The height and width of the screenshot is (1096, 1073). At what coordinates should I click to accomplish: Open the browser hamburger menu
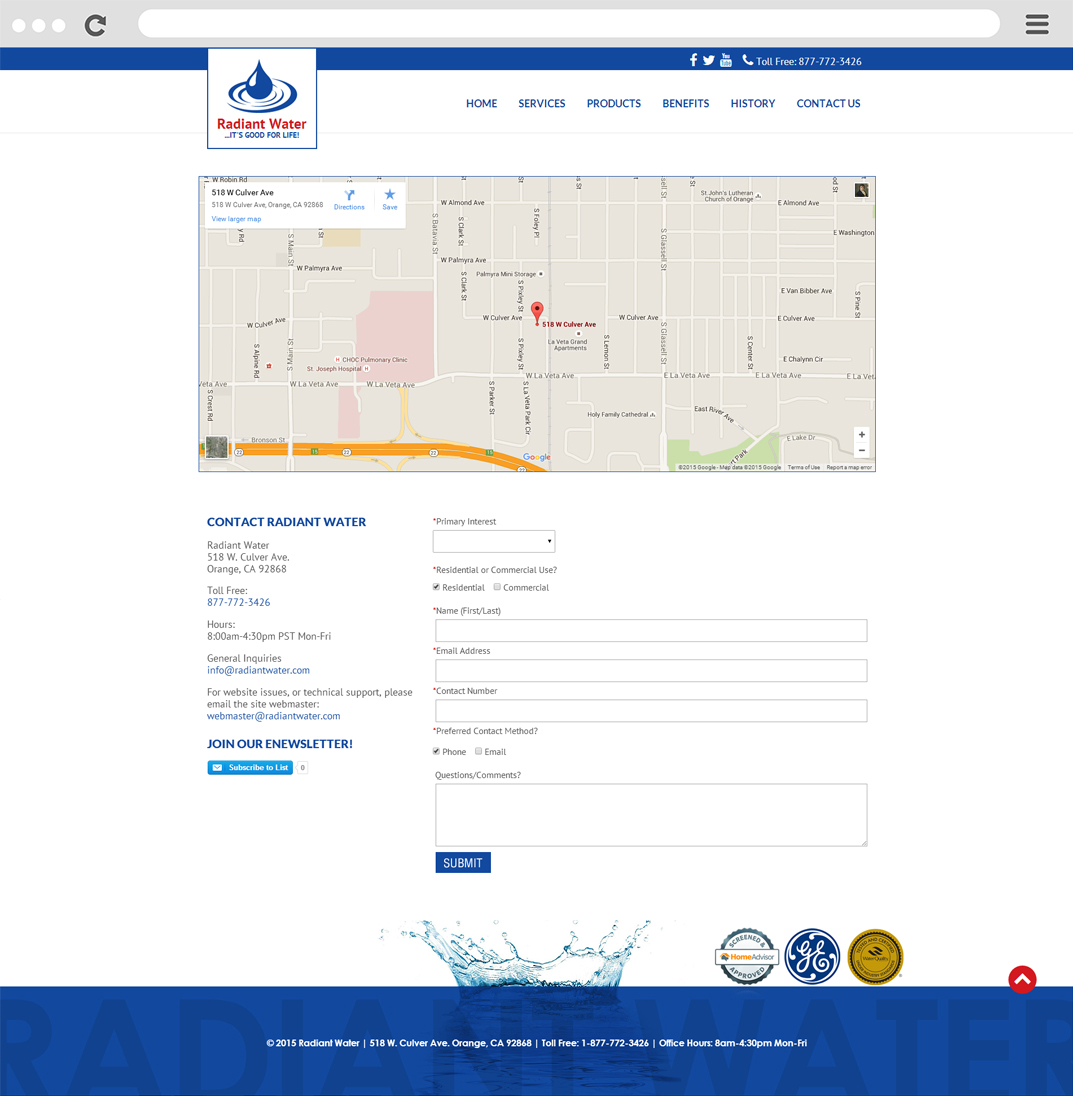(x=1037, y=24)
